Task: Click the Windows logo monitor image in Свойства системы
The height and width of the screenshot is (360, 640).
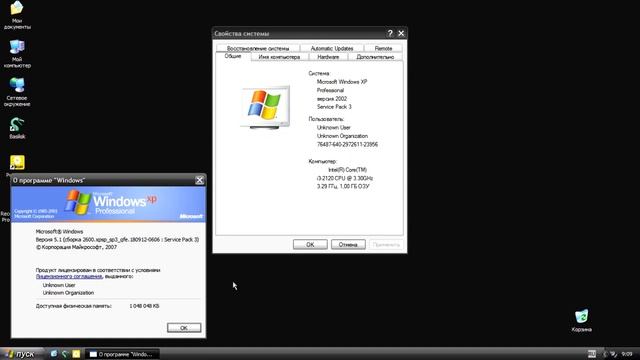Action: (x=265, y=107)
